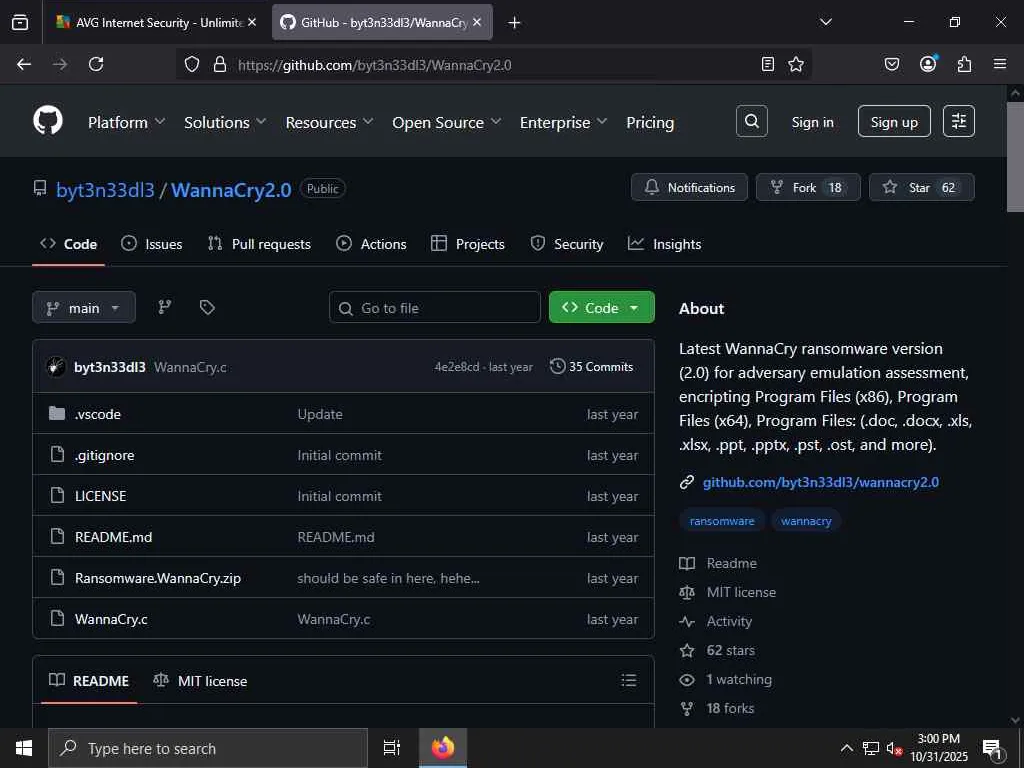The height and width of the screenshot is (768, 1024).
Task: Show hidden tray icons chevron
Action: click(x=846, y=748)
